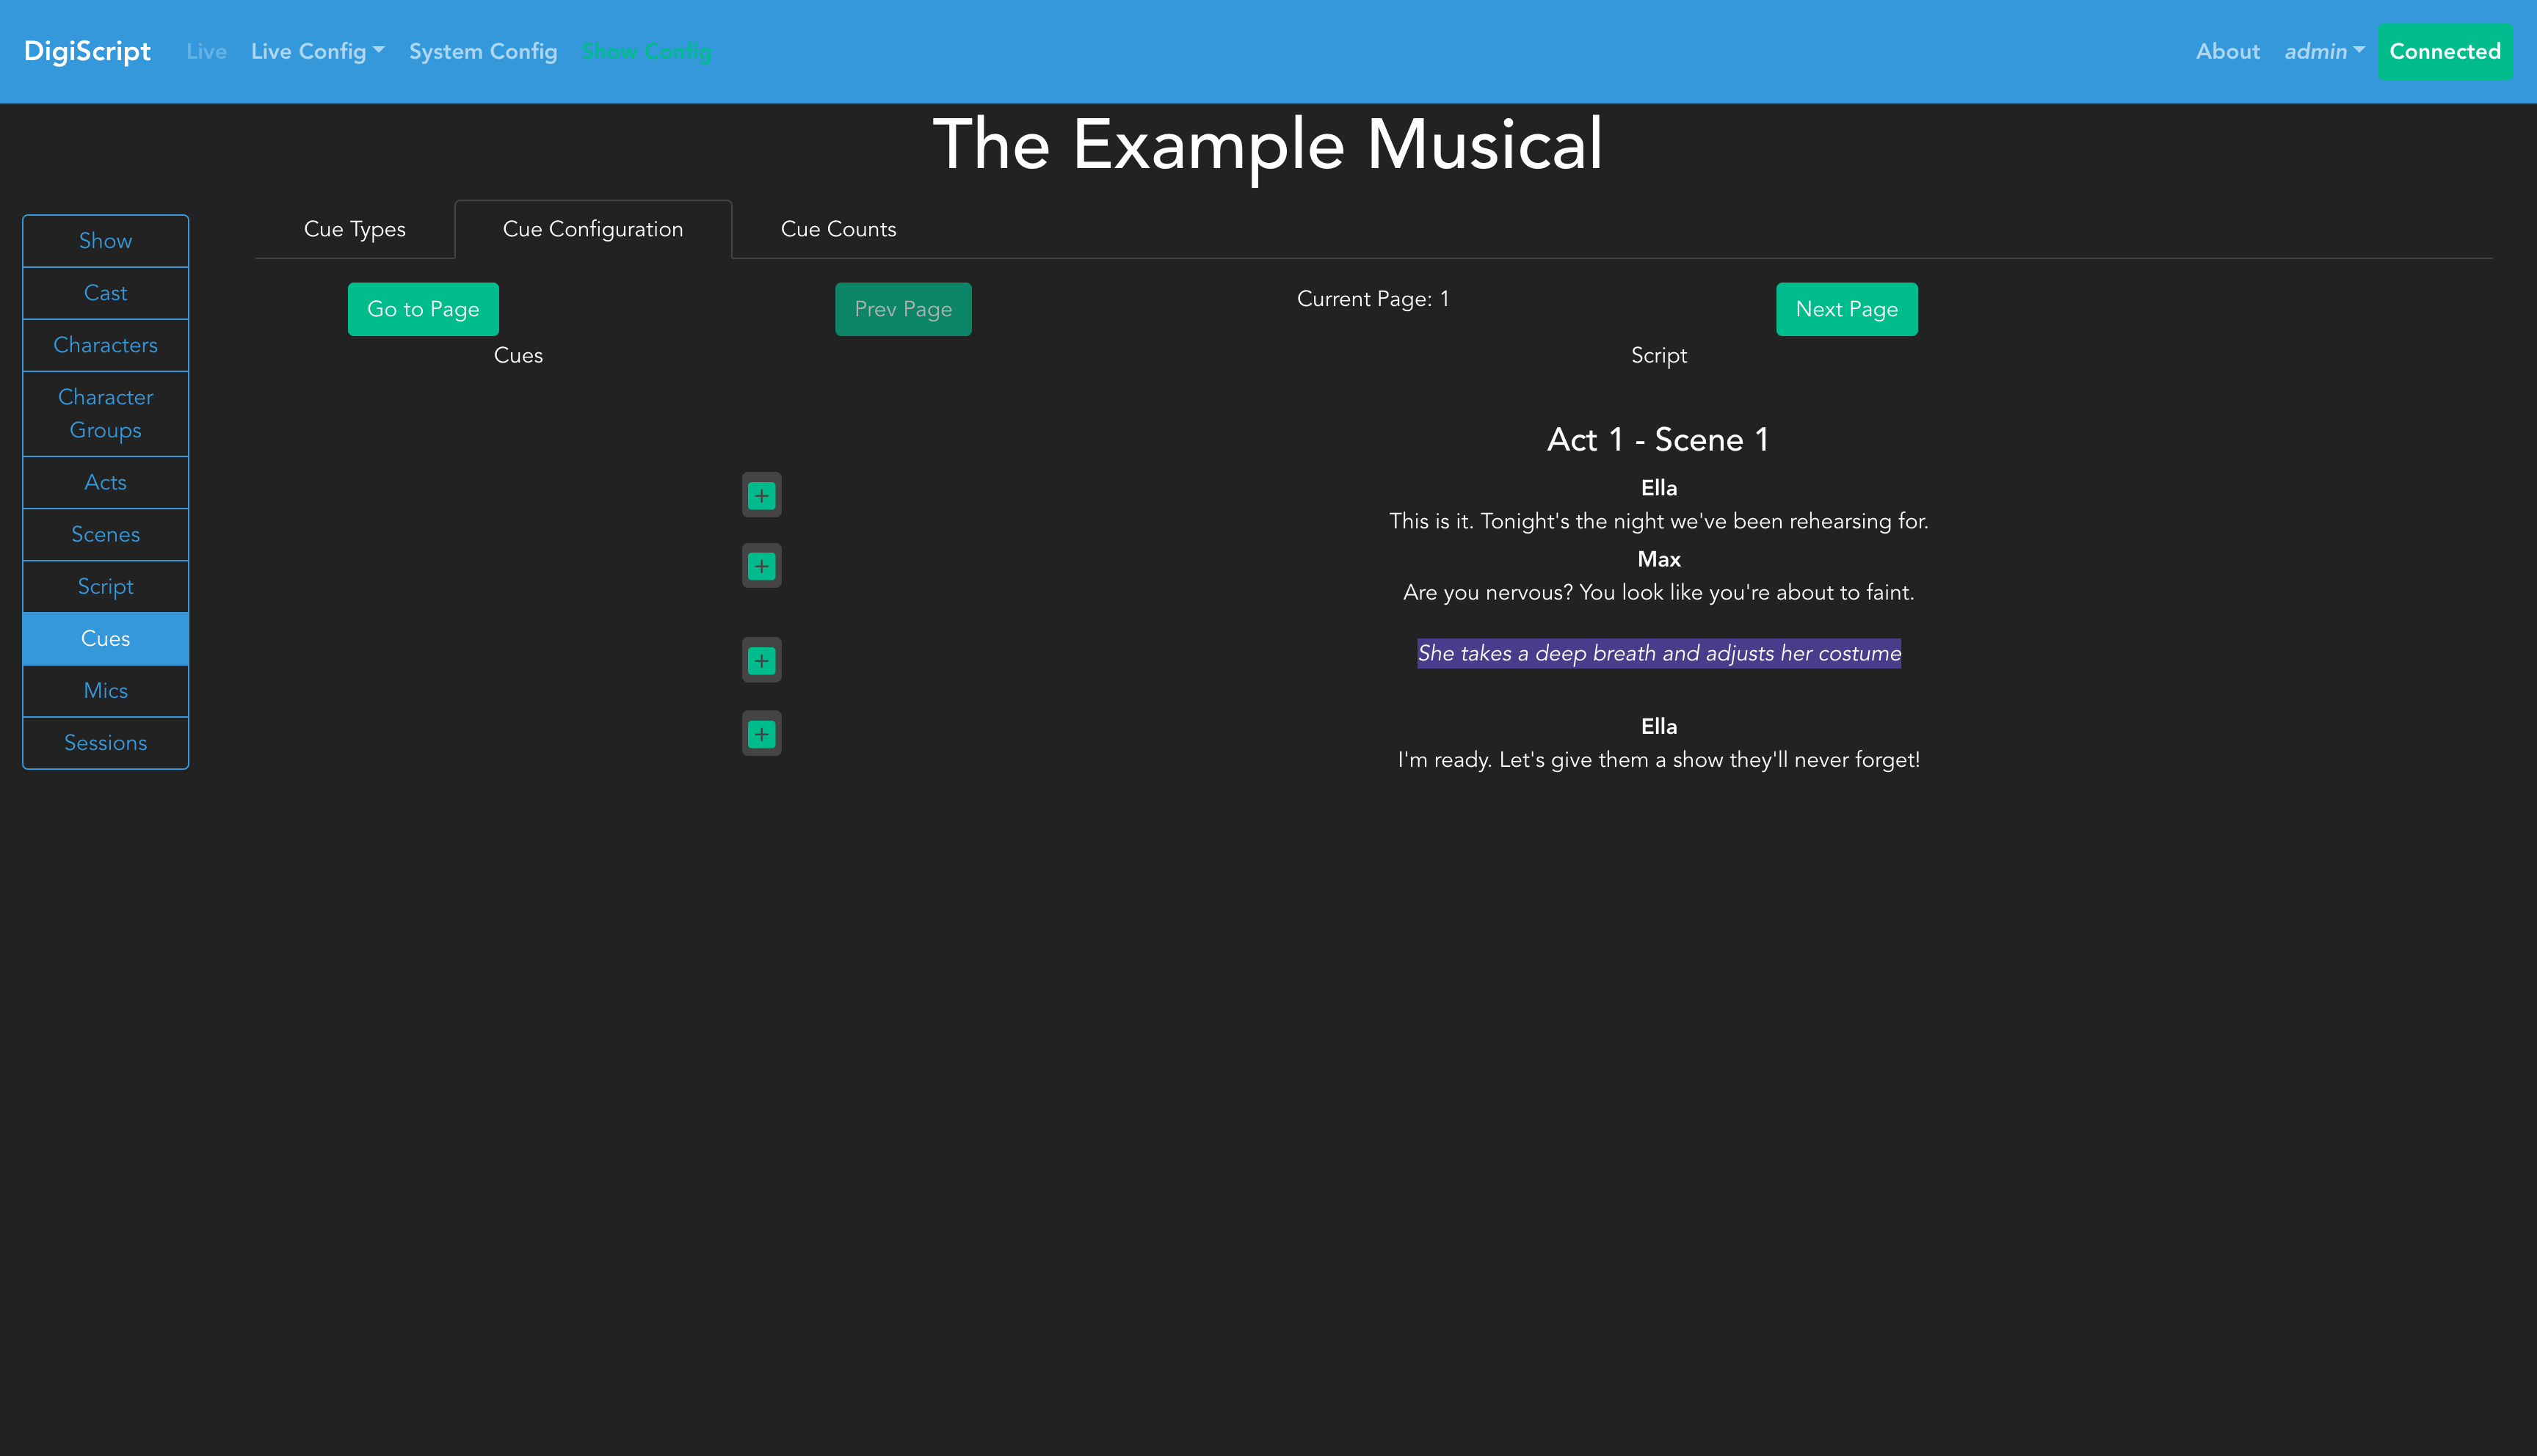Select the Cue Configuration tab
This screenshot has height=1456, width=2537.
[592, 229]
